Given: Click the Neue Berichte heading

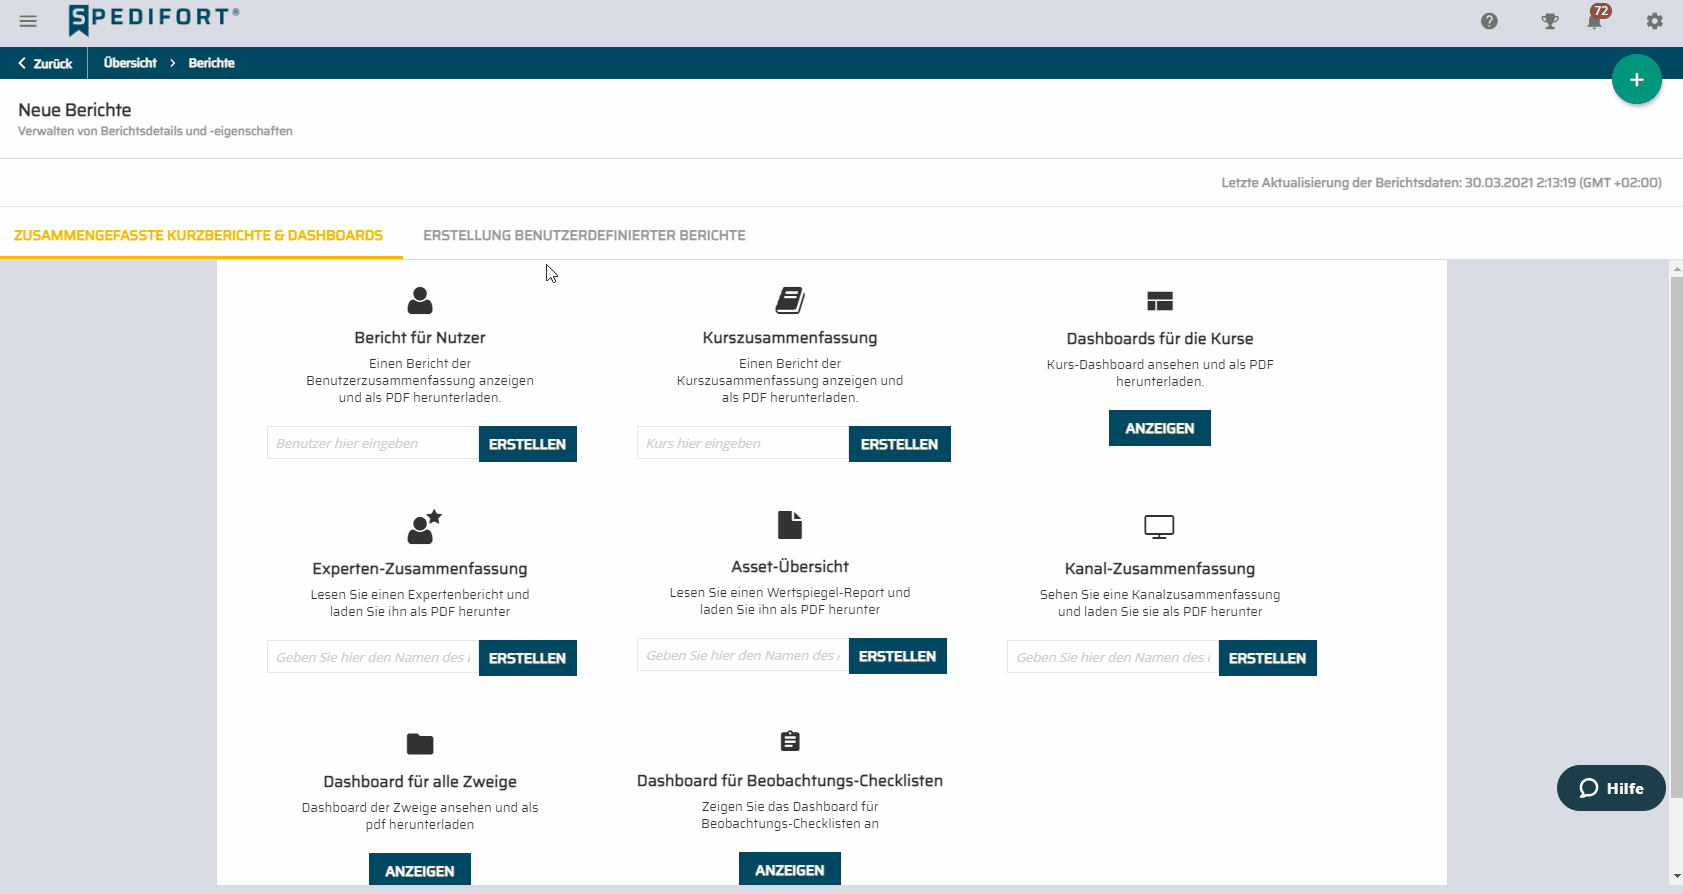Looking at the screenshot, I should 75,110.
